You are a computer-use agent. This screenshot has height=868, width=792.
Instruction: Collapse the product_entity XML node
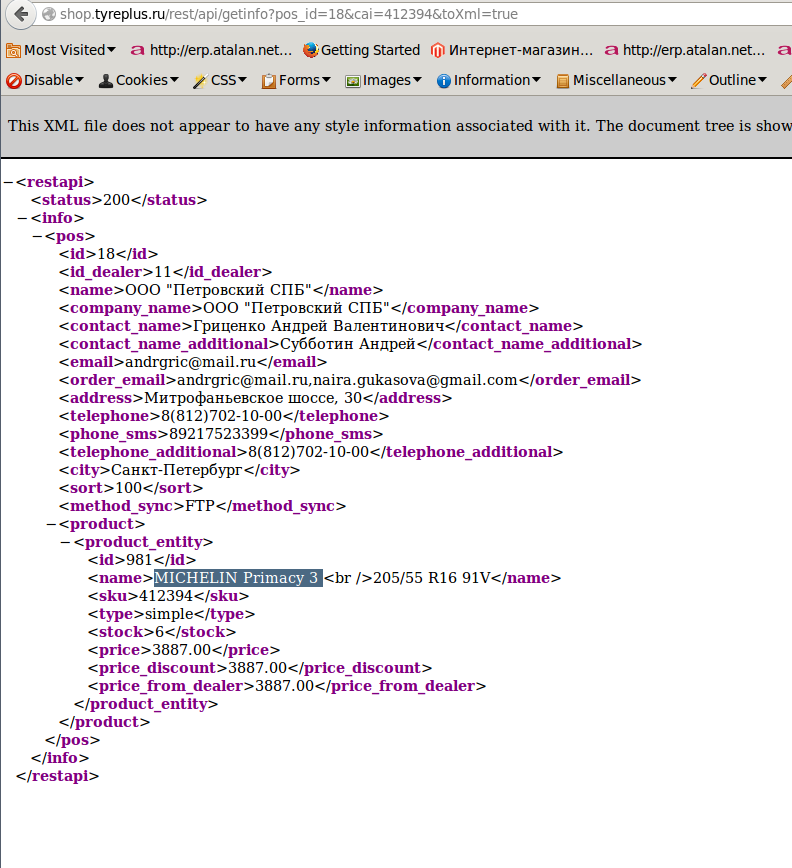pos(65,542)
